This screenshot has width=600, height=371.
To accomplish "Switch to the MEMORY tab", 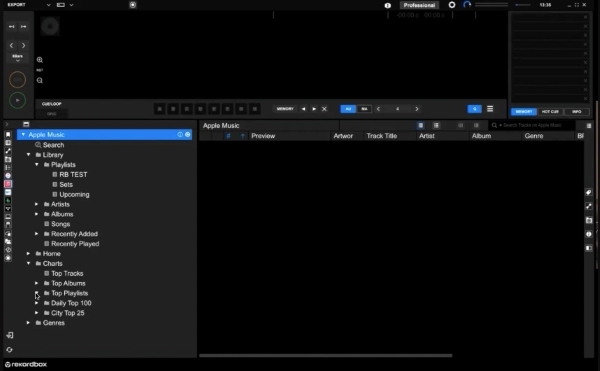I will 523,112.
